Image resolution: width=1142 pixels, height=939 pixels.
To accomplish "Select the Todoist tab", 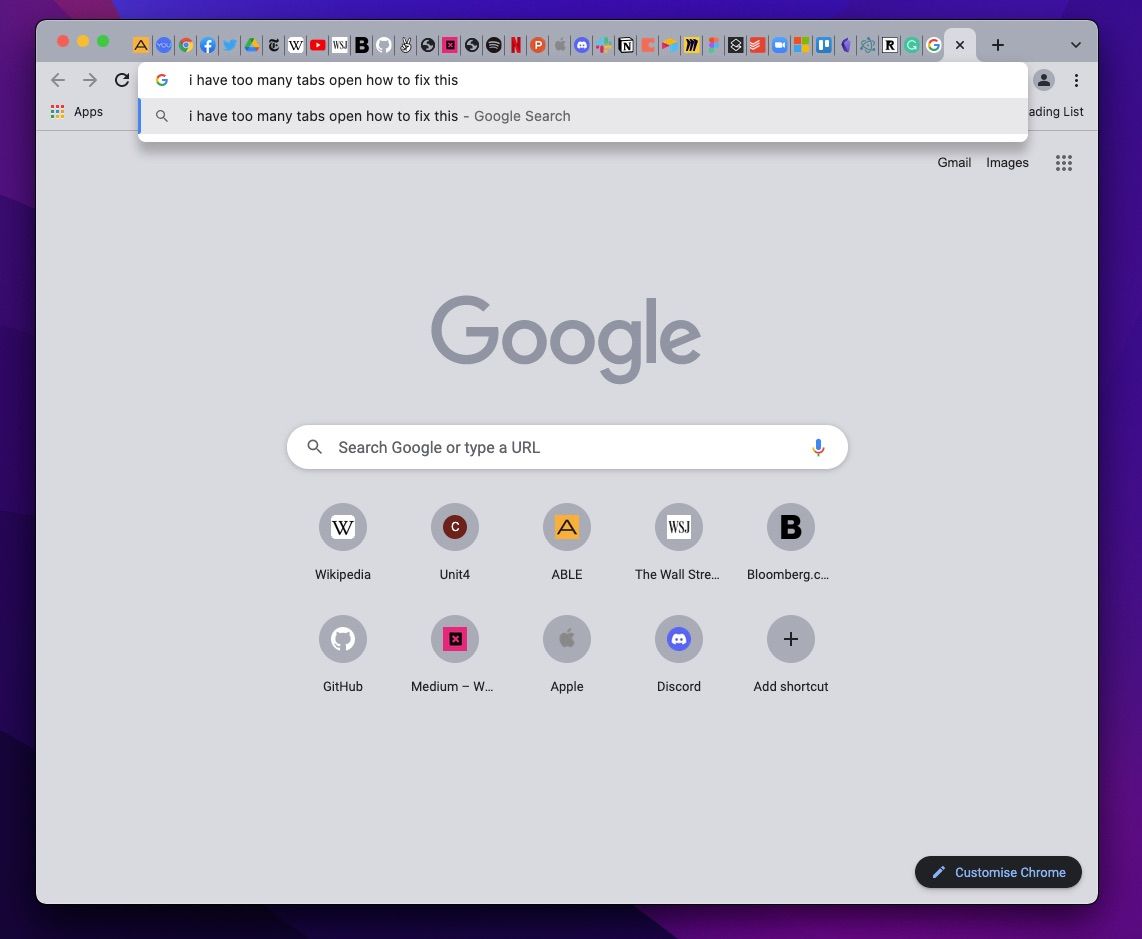I will [x=757, y=45].
